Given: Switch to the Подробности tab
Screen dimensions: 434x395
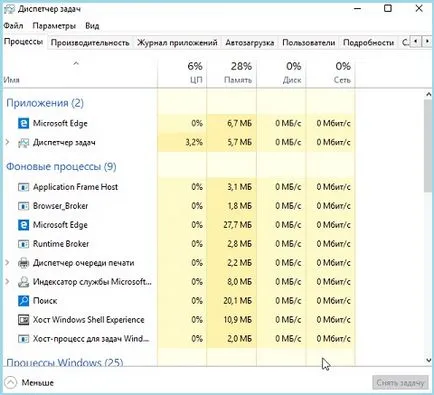Looking at the screenshot, I should [x=368, y=43].
